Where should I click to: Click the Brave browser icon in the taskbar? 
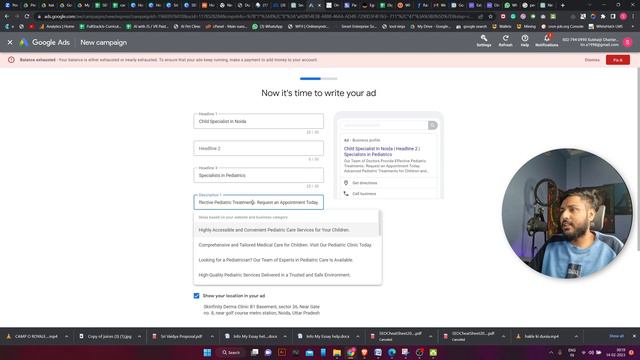364,352
